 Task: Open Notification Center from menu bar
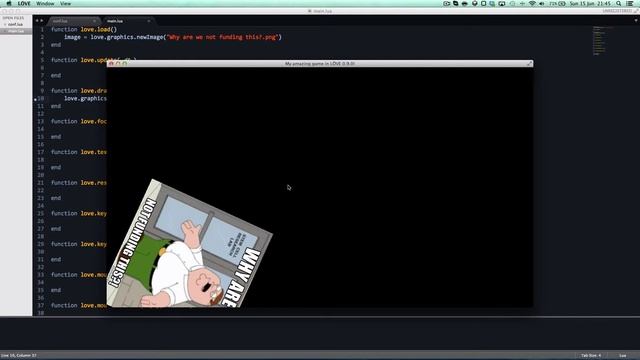(x=630, y=3)
